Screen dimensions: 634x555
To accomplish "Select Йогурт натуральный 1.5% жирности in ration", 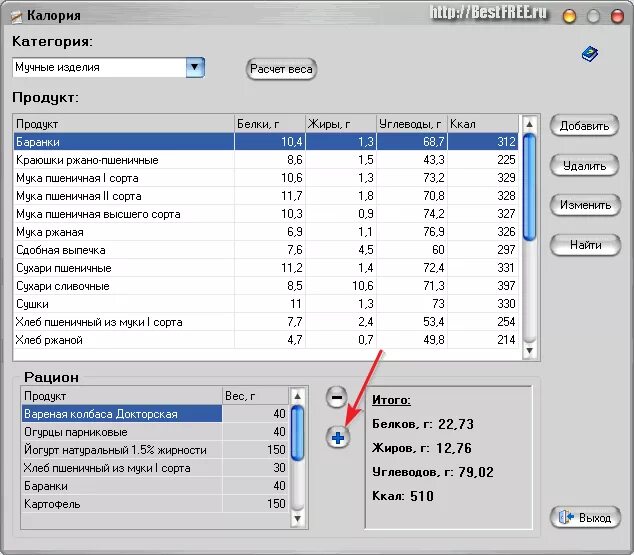I will pos(155,449).
